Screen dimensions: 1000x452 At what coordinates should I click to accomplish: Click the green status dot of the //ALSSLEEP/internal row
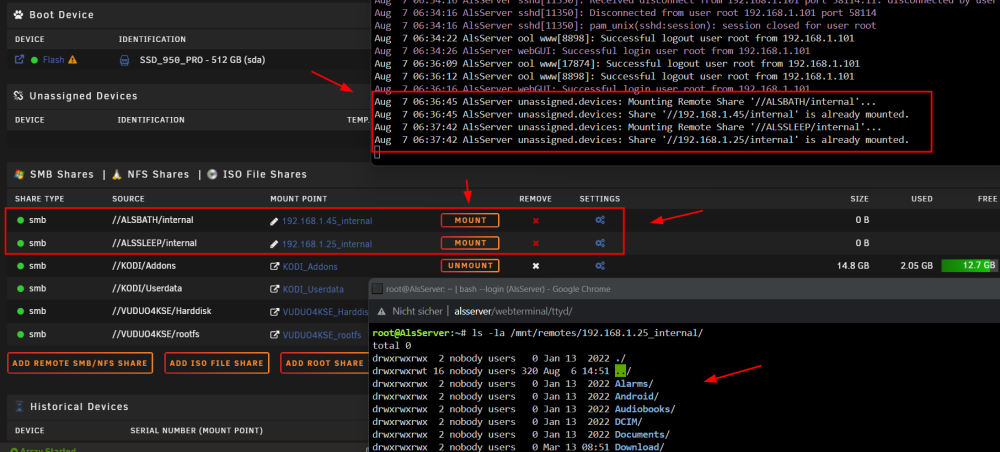(x=20, y=243)
